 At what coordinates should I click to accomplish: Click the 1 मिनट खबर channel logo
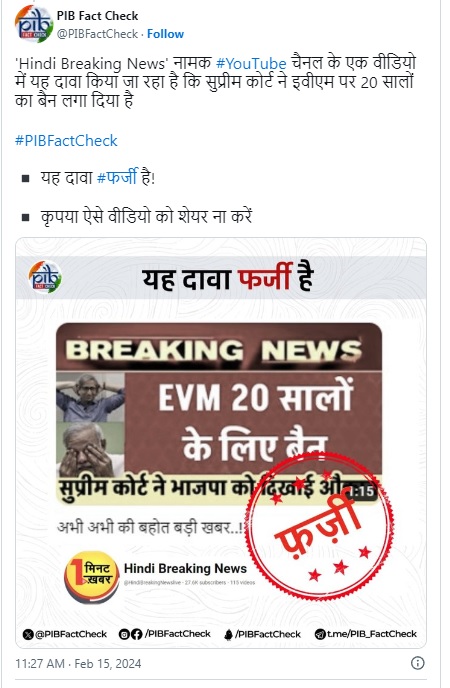[92, 576]
